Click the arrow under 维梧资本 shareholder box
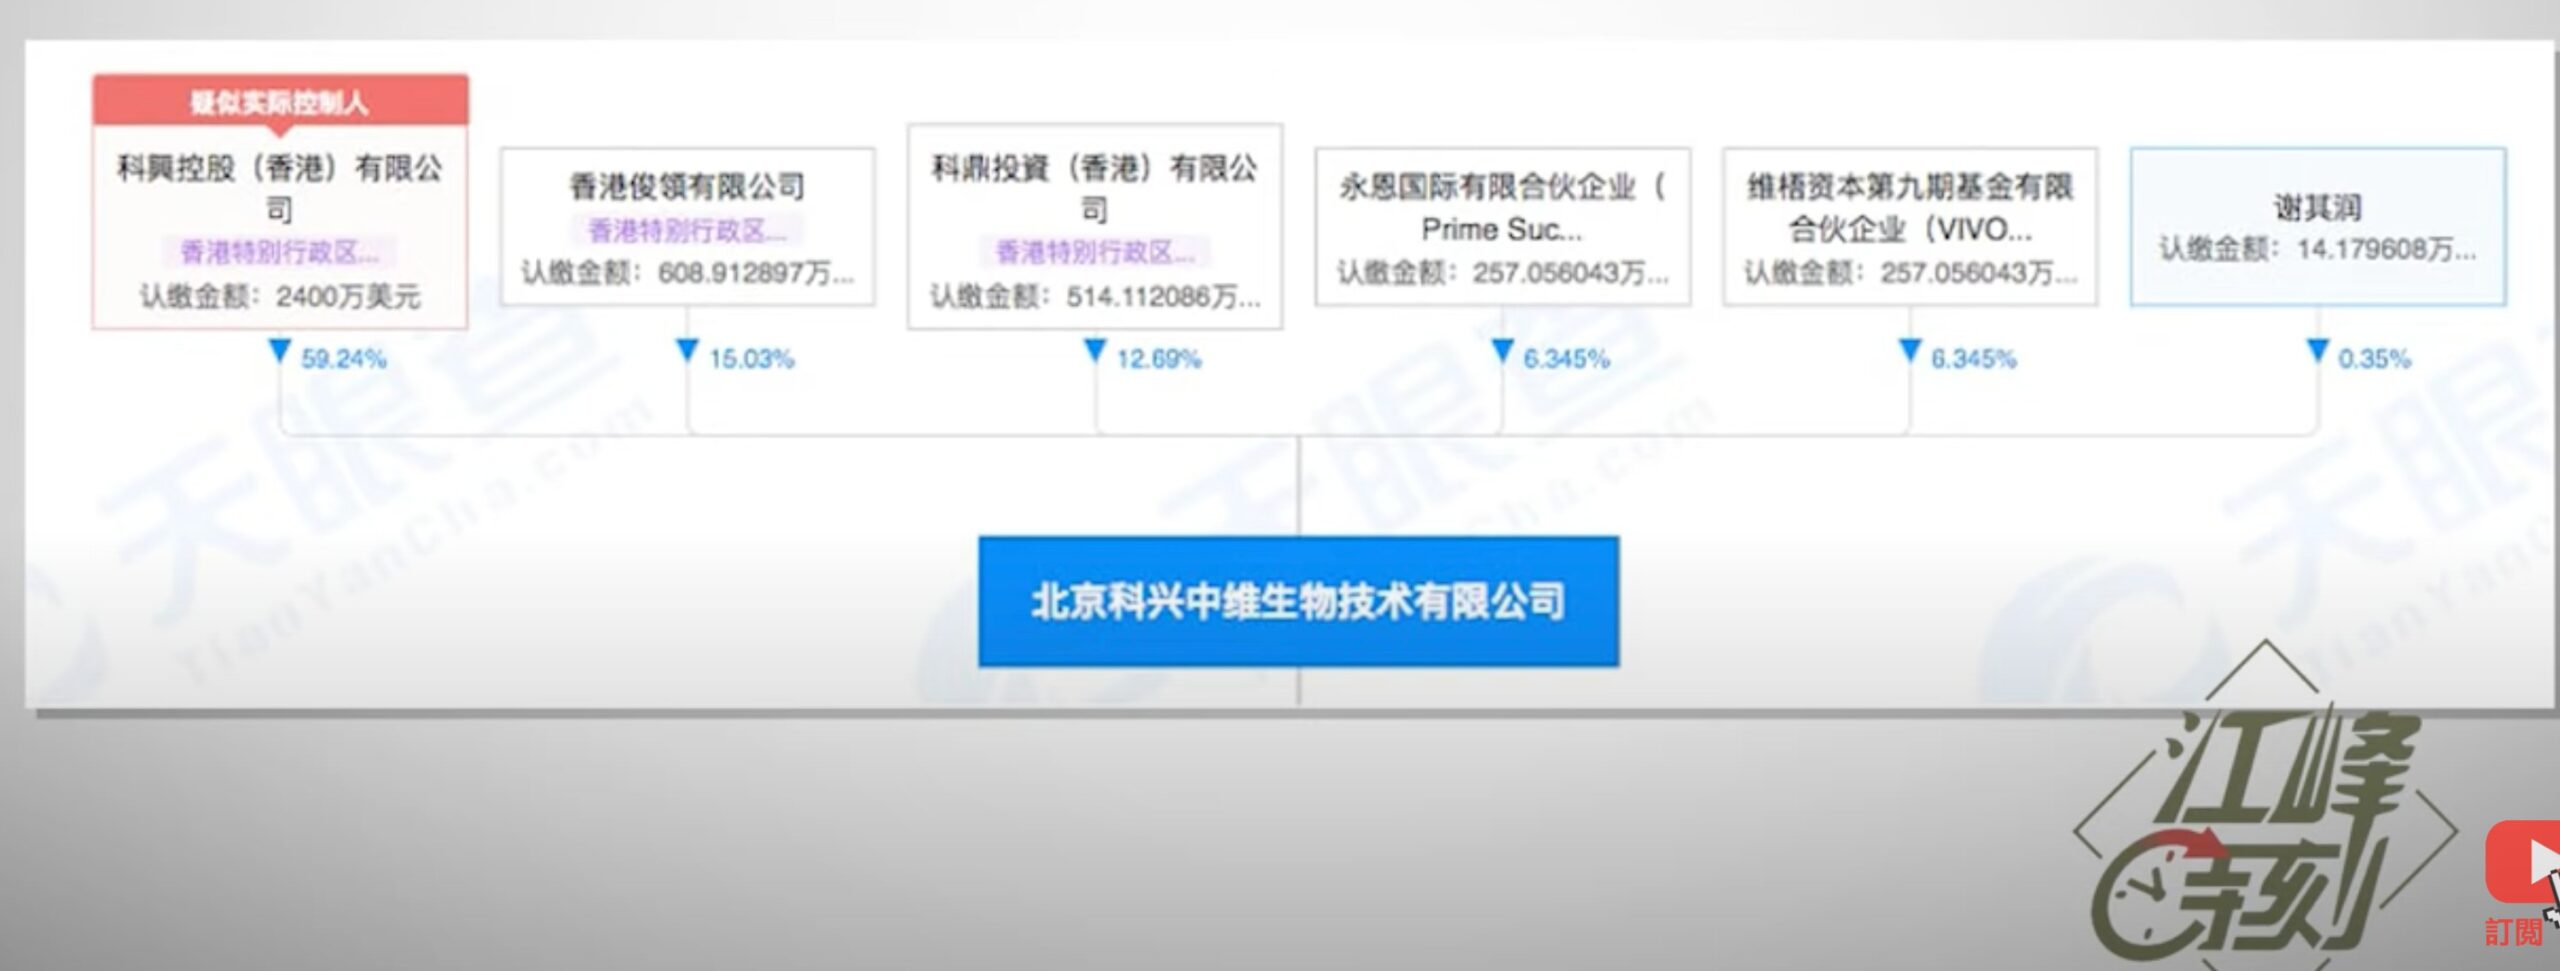 (1910, 351)
